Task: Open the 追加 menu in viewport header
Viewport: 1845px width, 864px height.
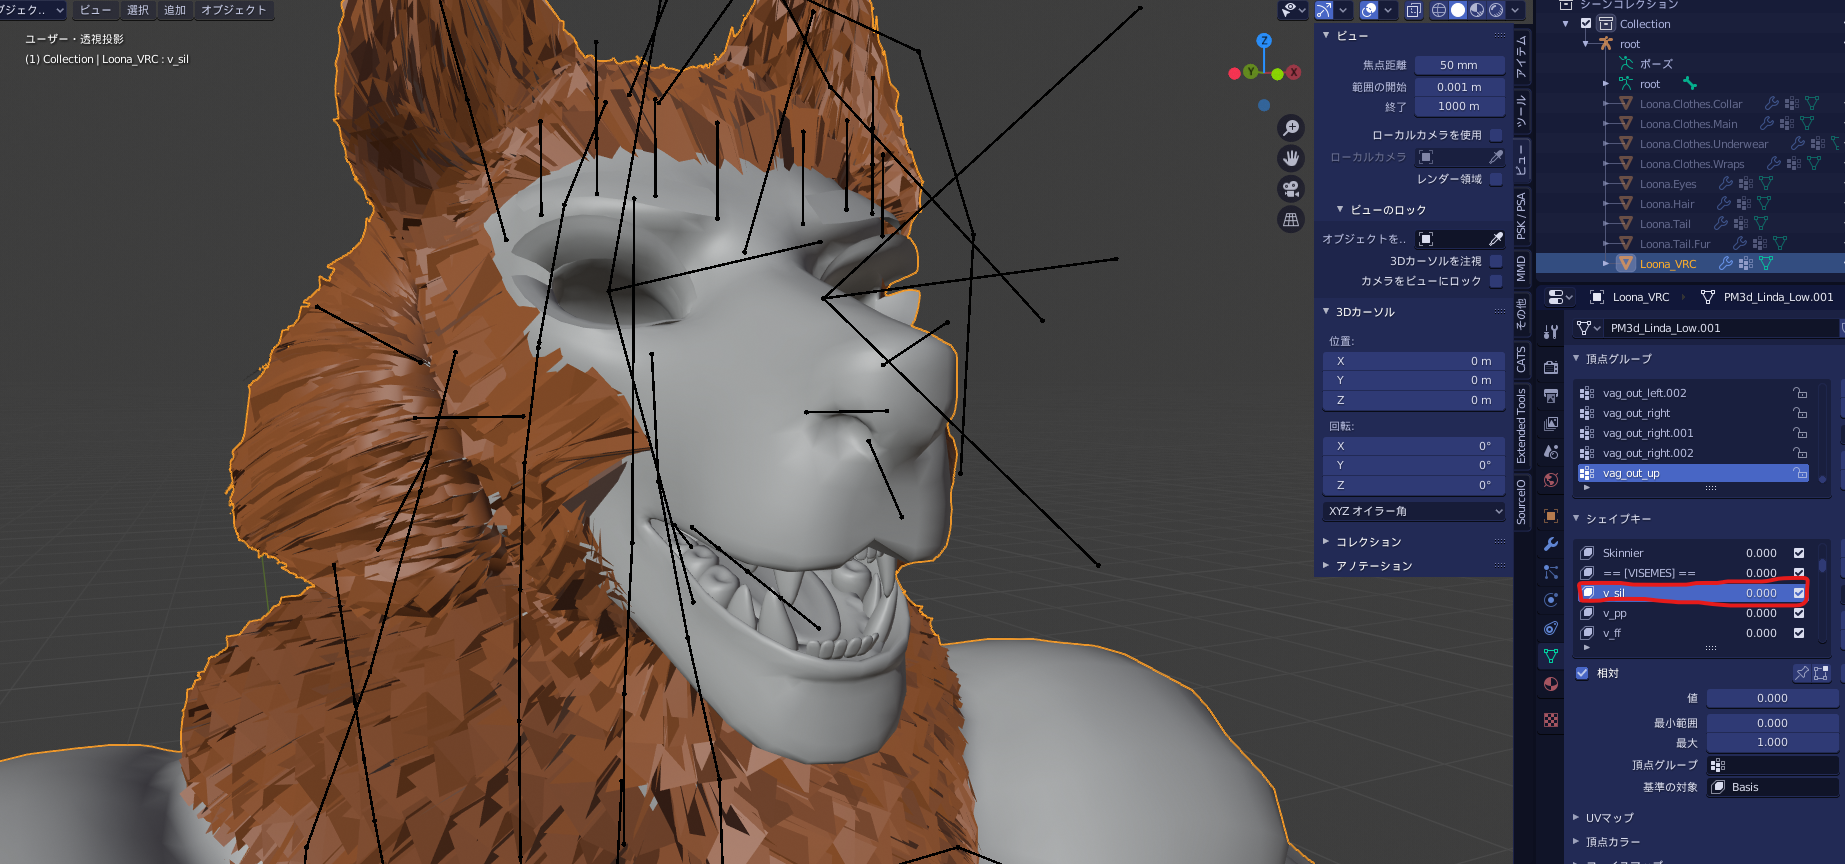Action: pyautogui.click(x=175, y=10)
